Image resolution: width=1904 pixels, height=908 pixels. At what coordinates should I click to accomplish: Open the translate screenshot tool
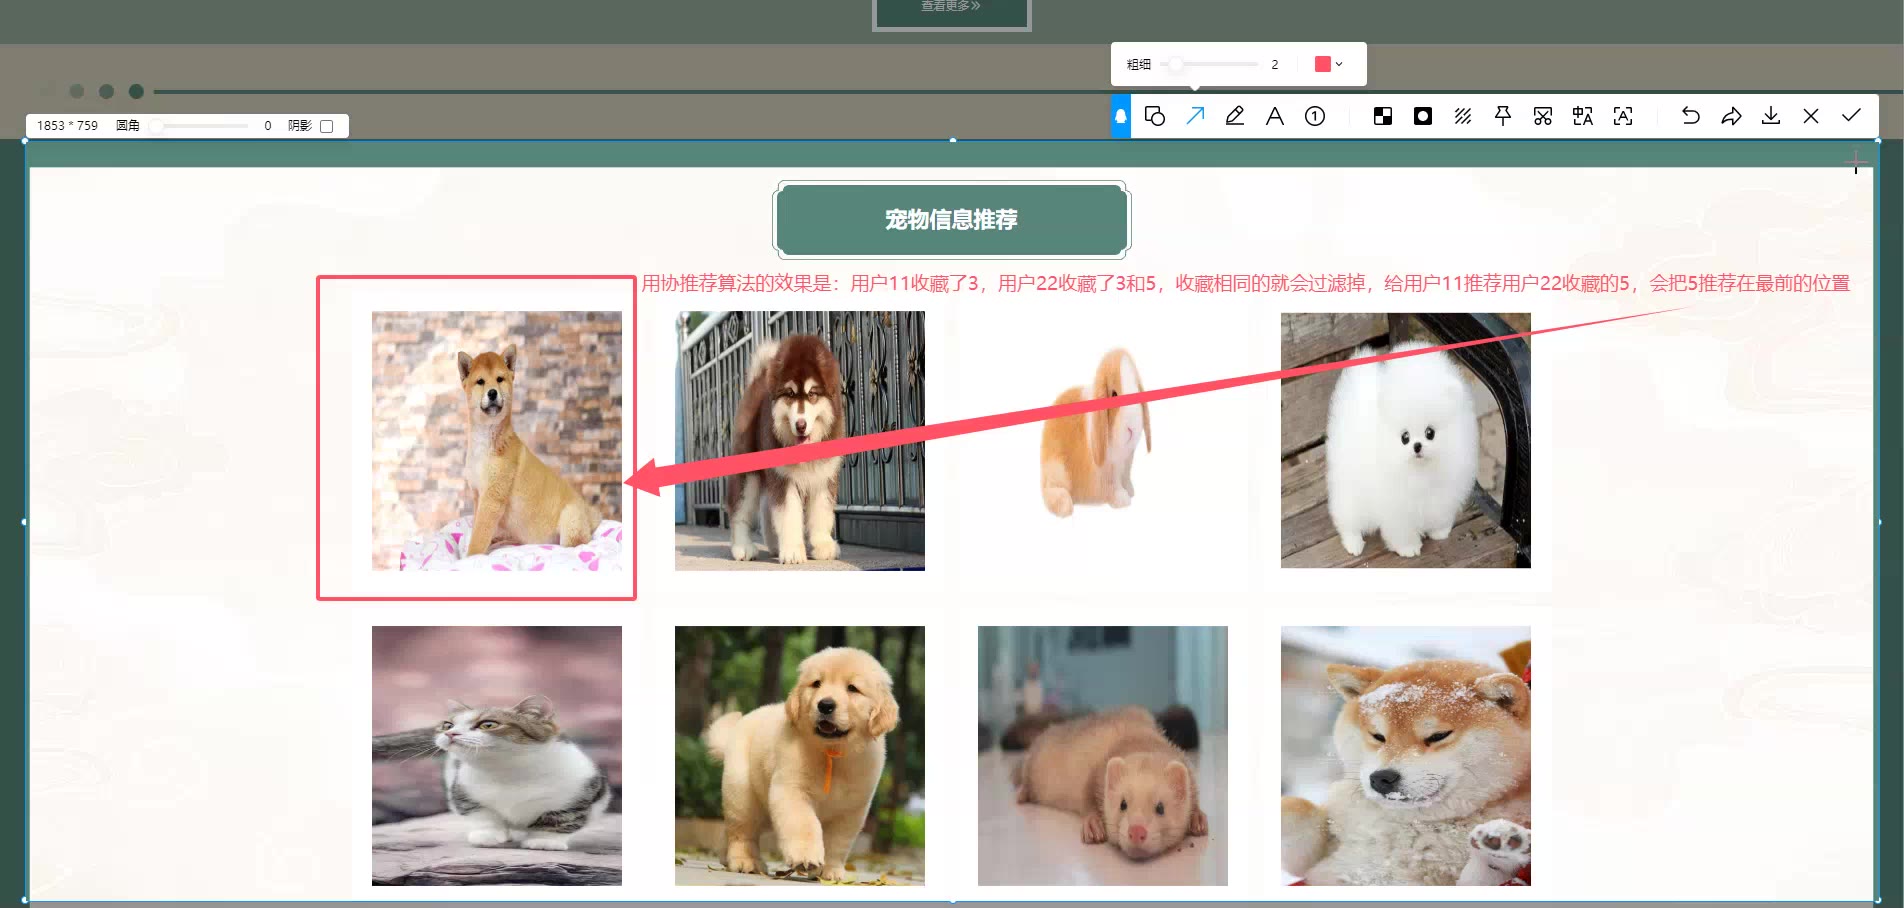point(1583,116)
